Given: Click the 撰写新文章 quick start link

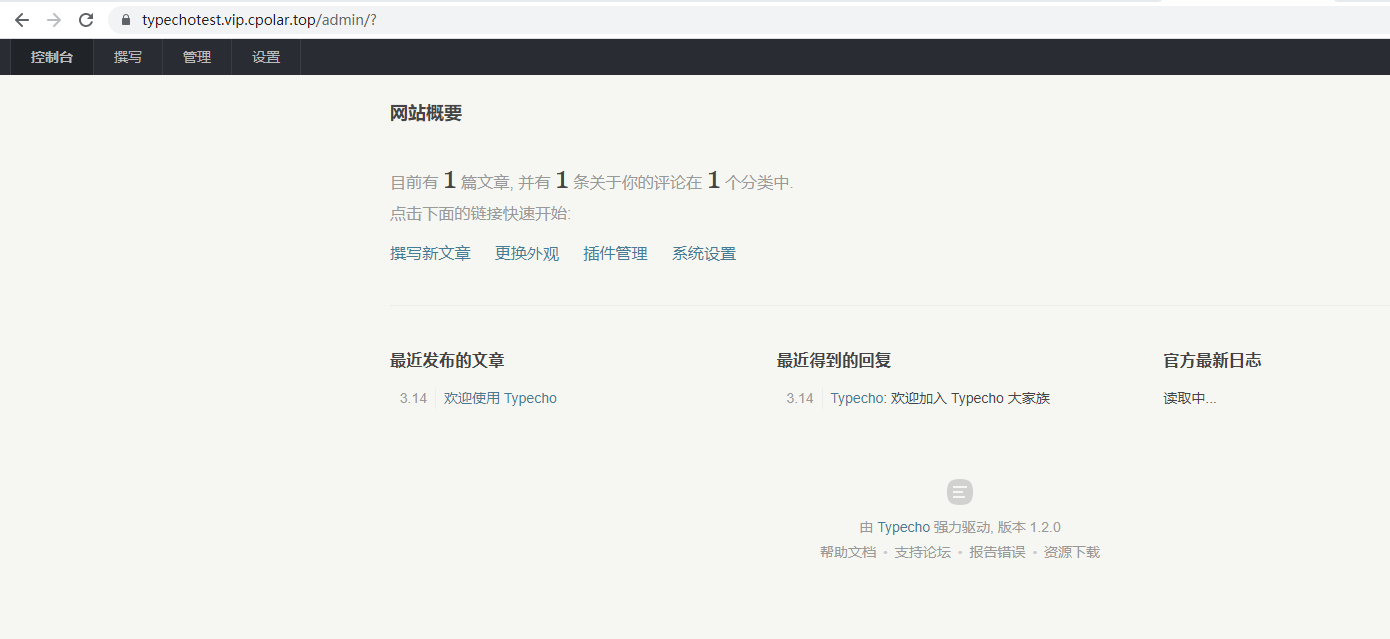Looking at the screenshot, I should click(x=430, y=253).
